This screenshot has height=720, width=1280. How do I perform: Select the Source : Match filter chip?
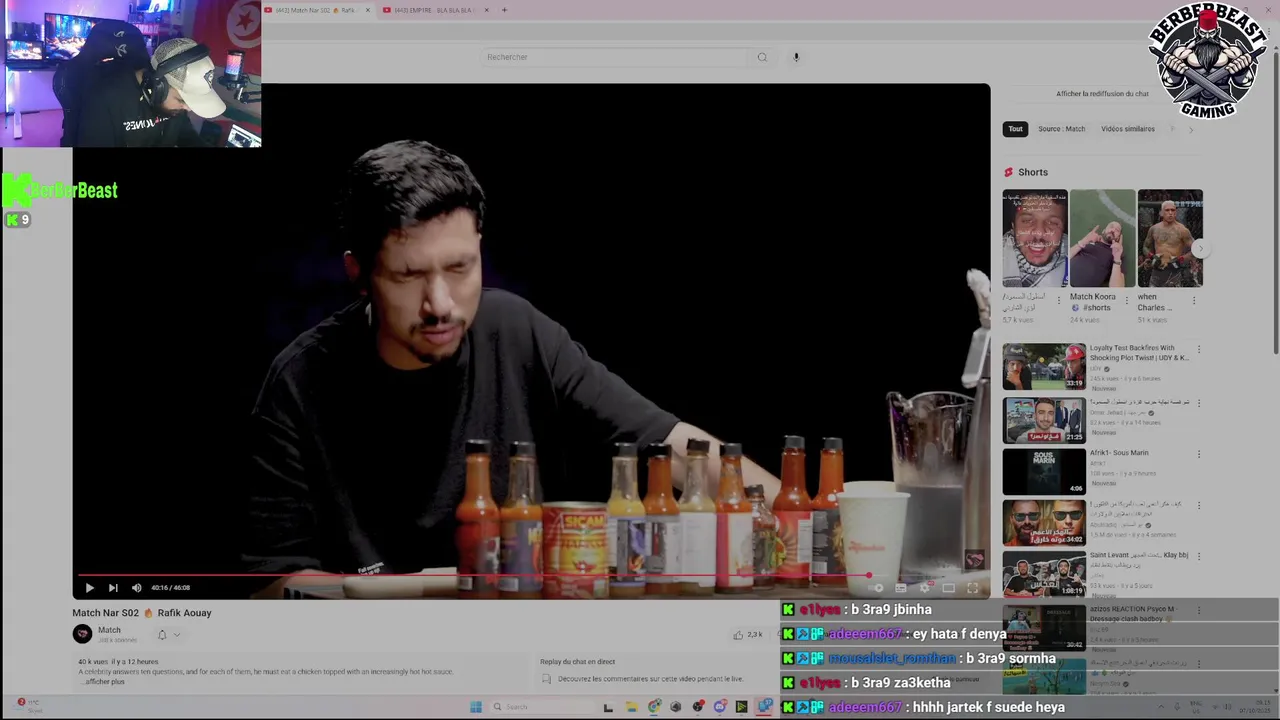coord(1061,129)
